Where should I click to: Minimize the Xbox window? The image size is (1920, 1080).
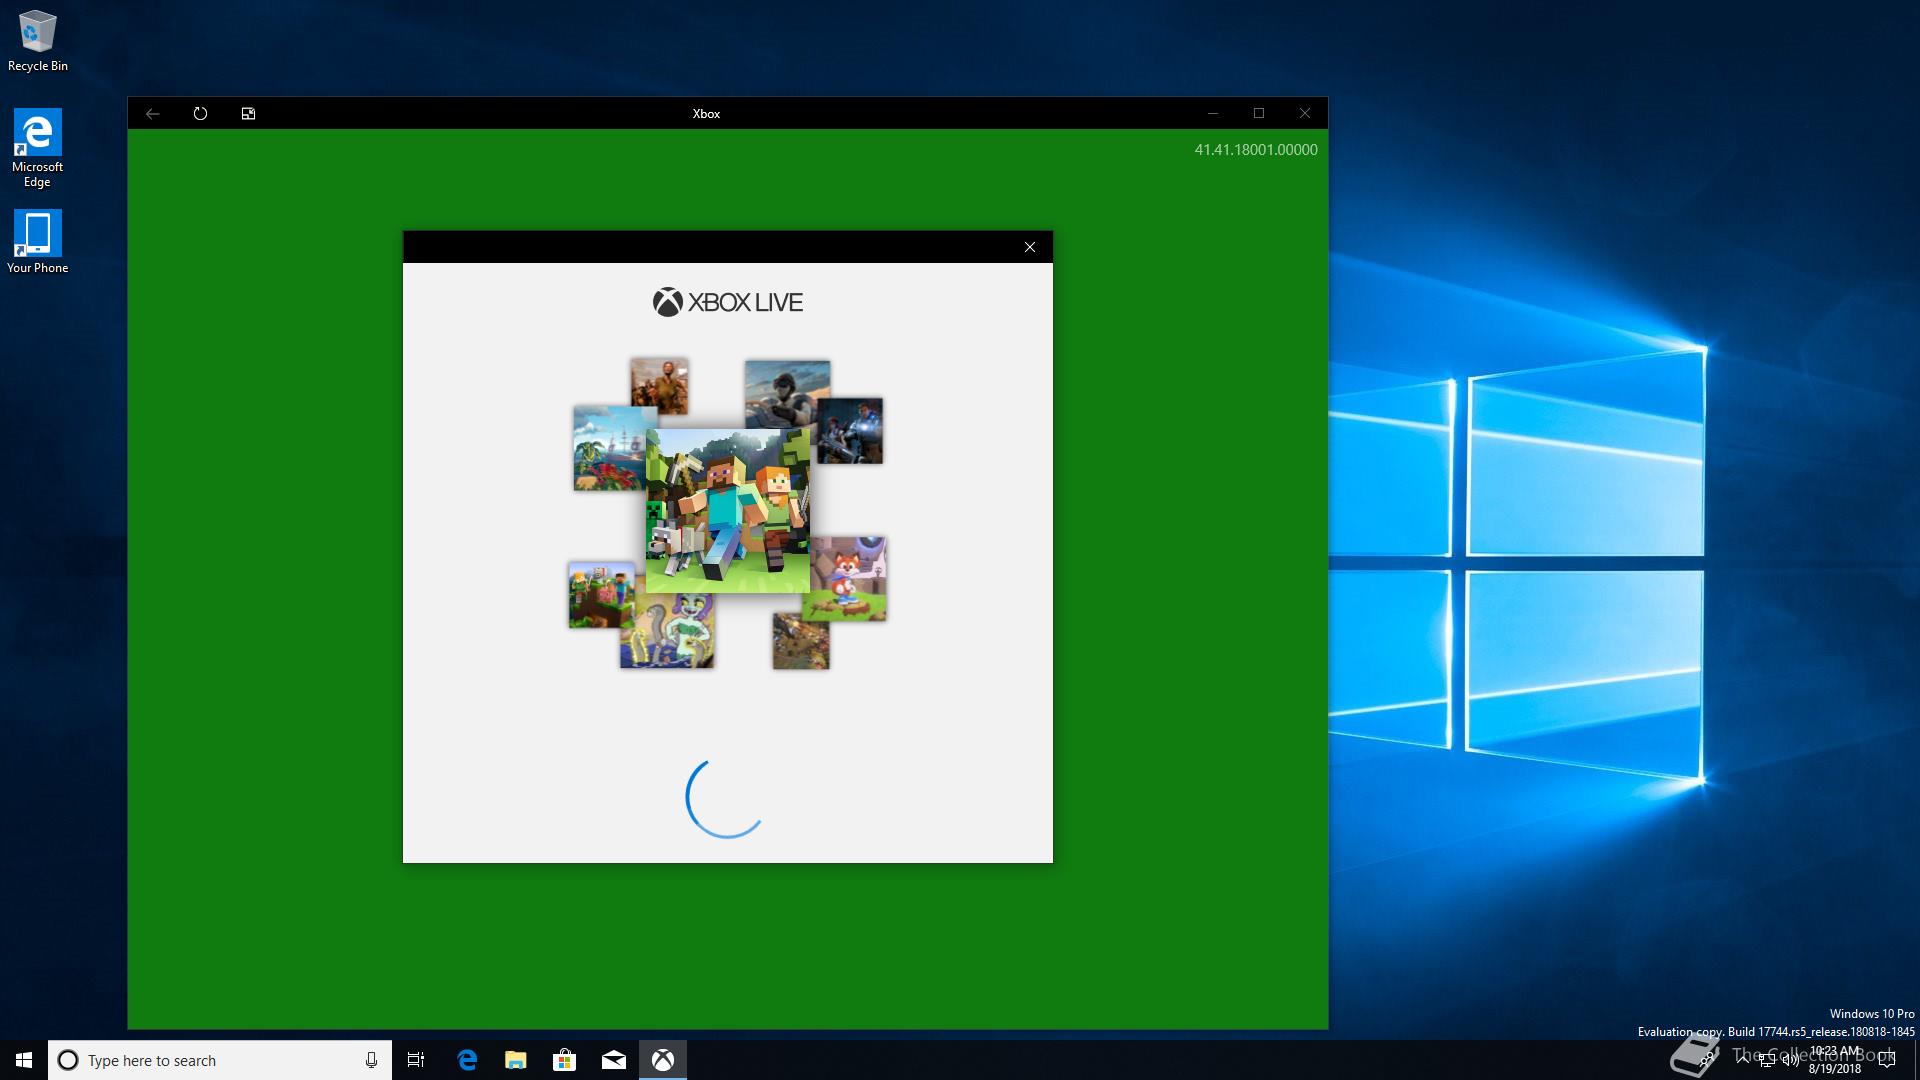[1213, 114]
